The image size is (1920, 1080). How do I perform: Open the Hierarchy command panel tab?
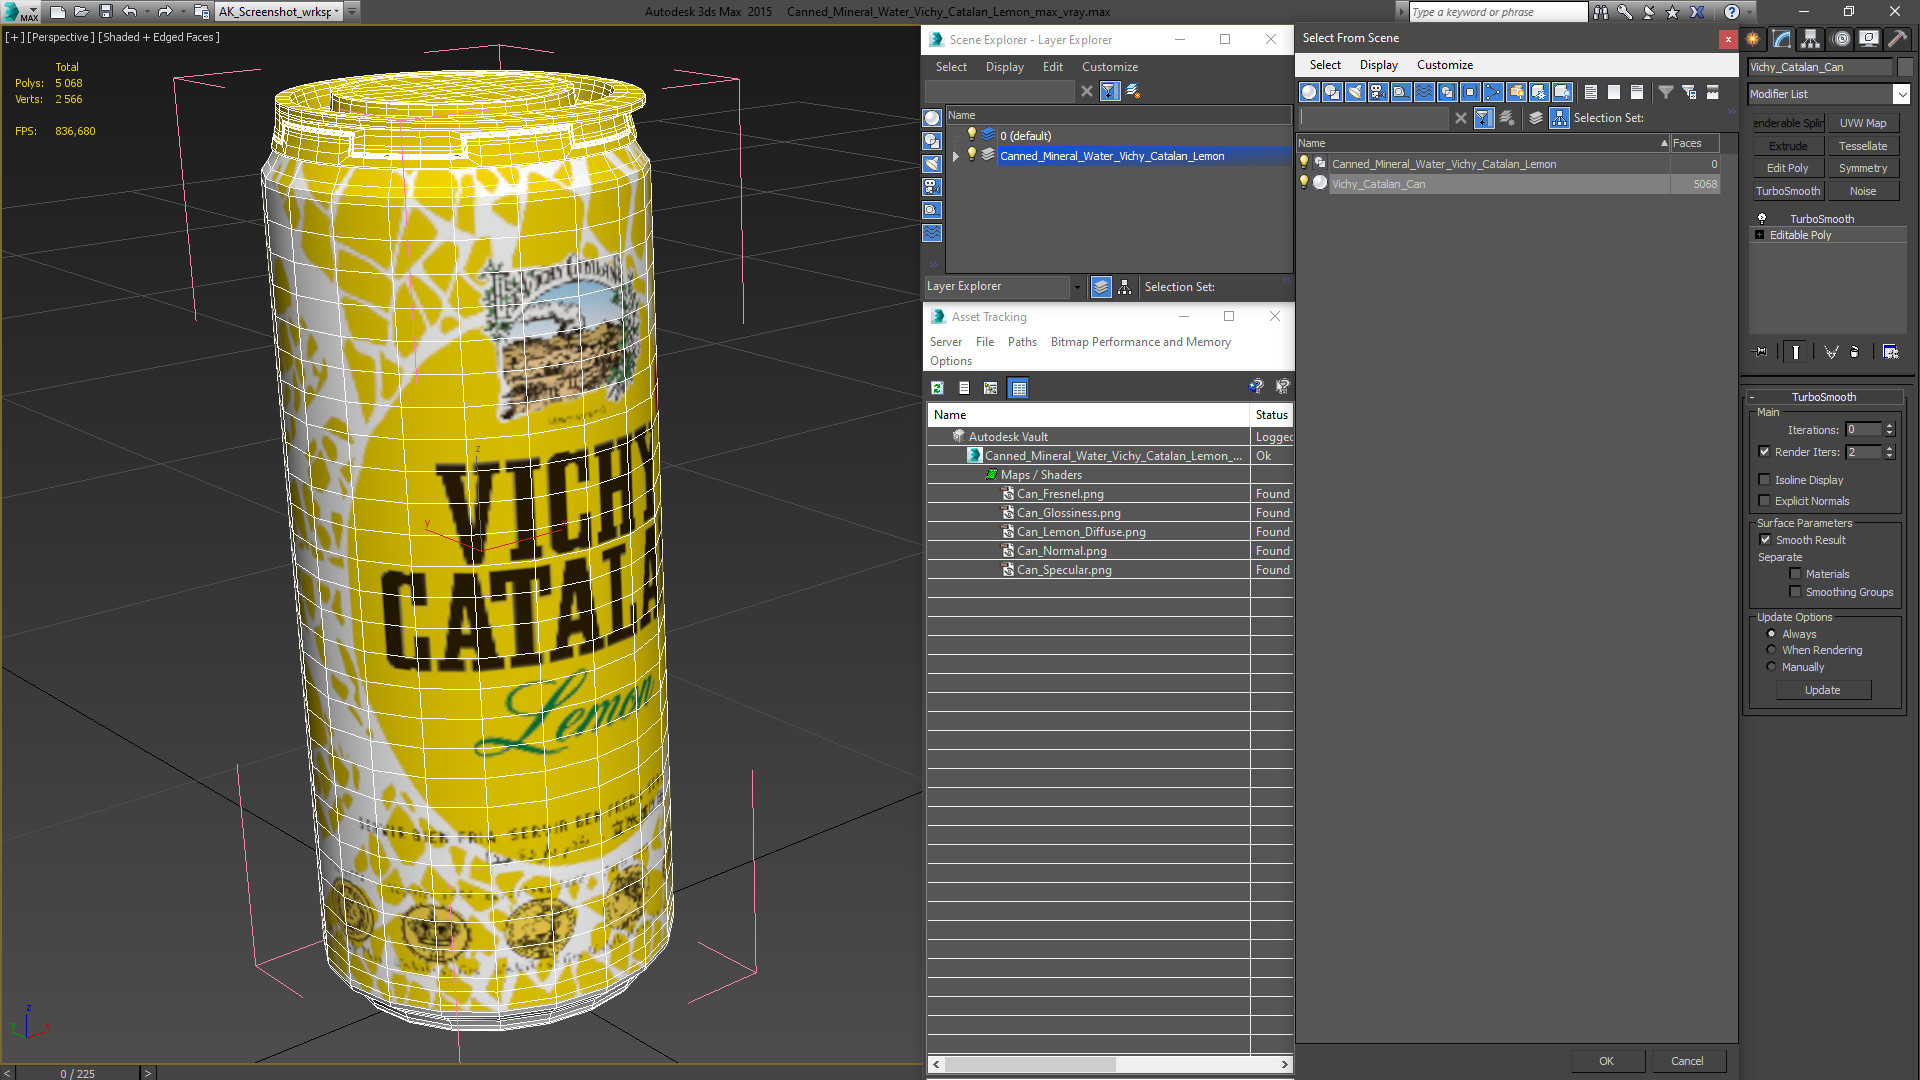pyautogui.click(x=1810, y=39)
